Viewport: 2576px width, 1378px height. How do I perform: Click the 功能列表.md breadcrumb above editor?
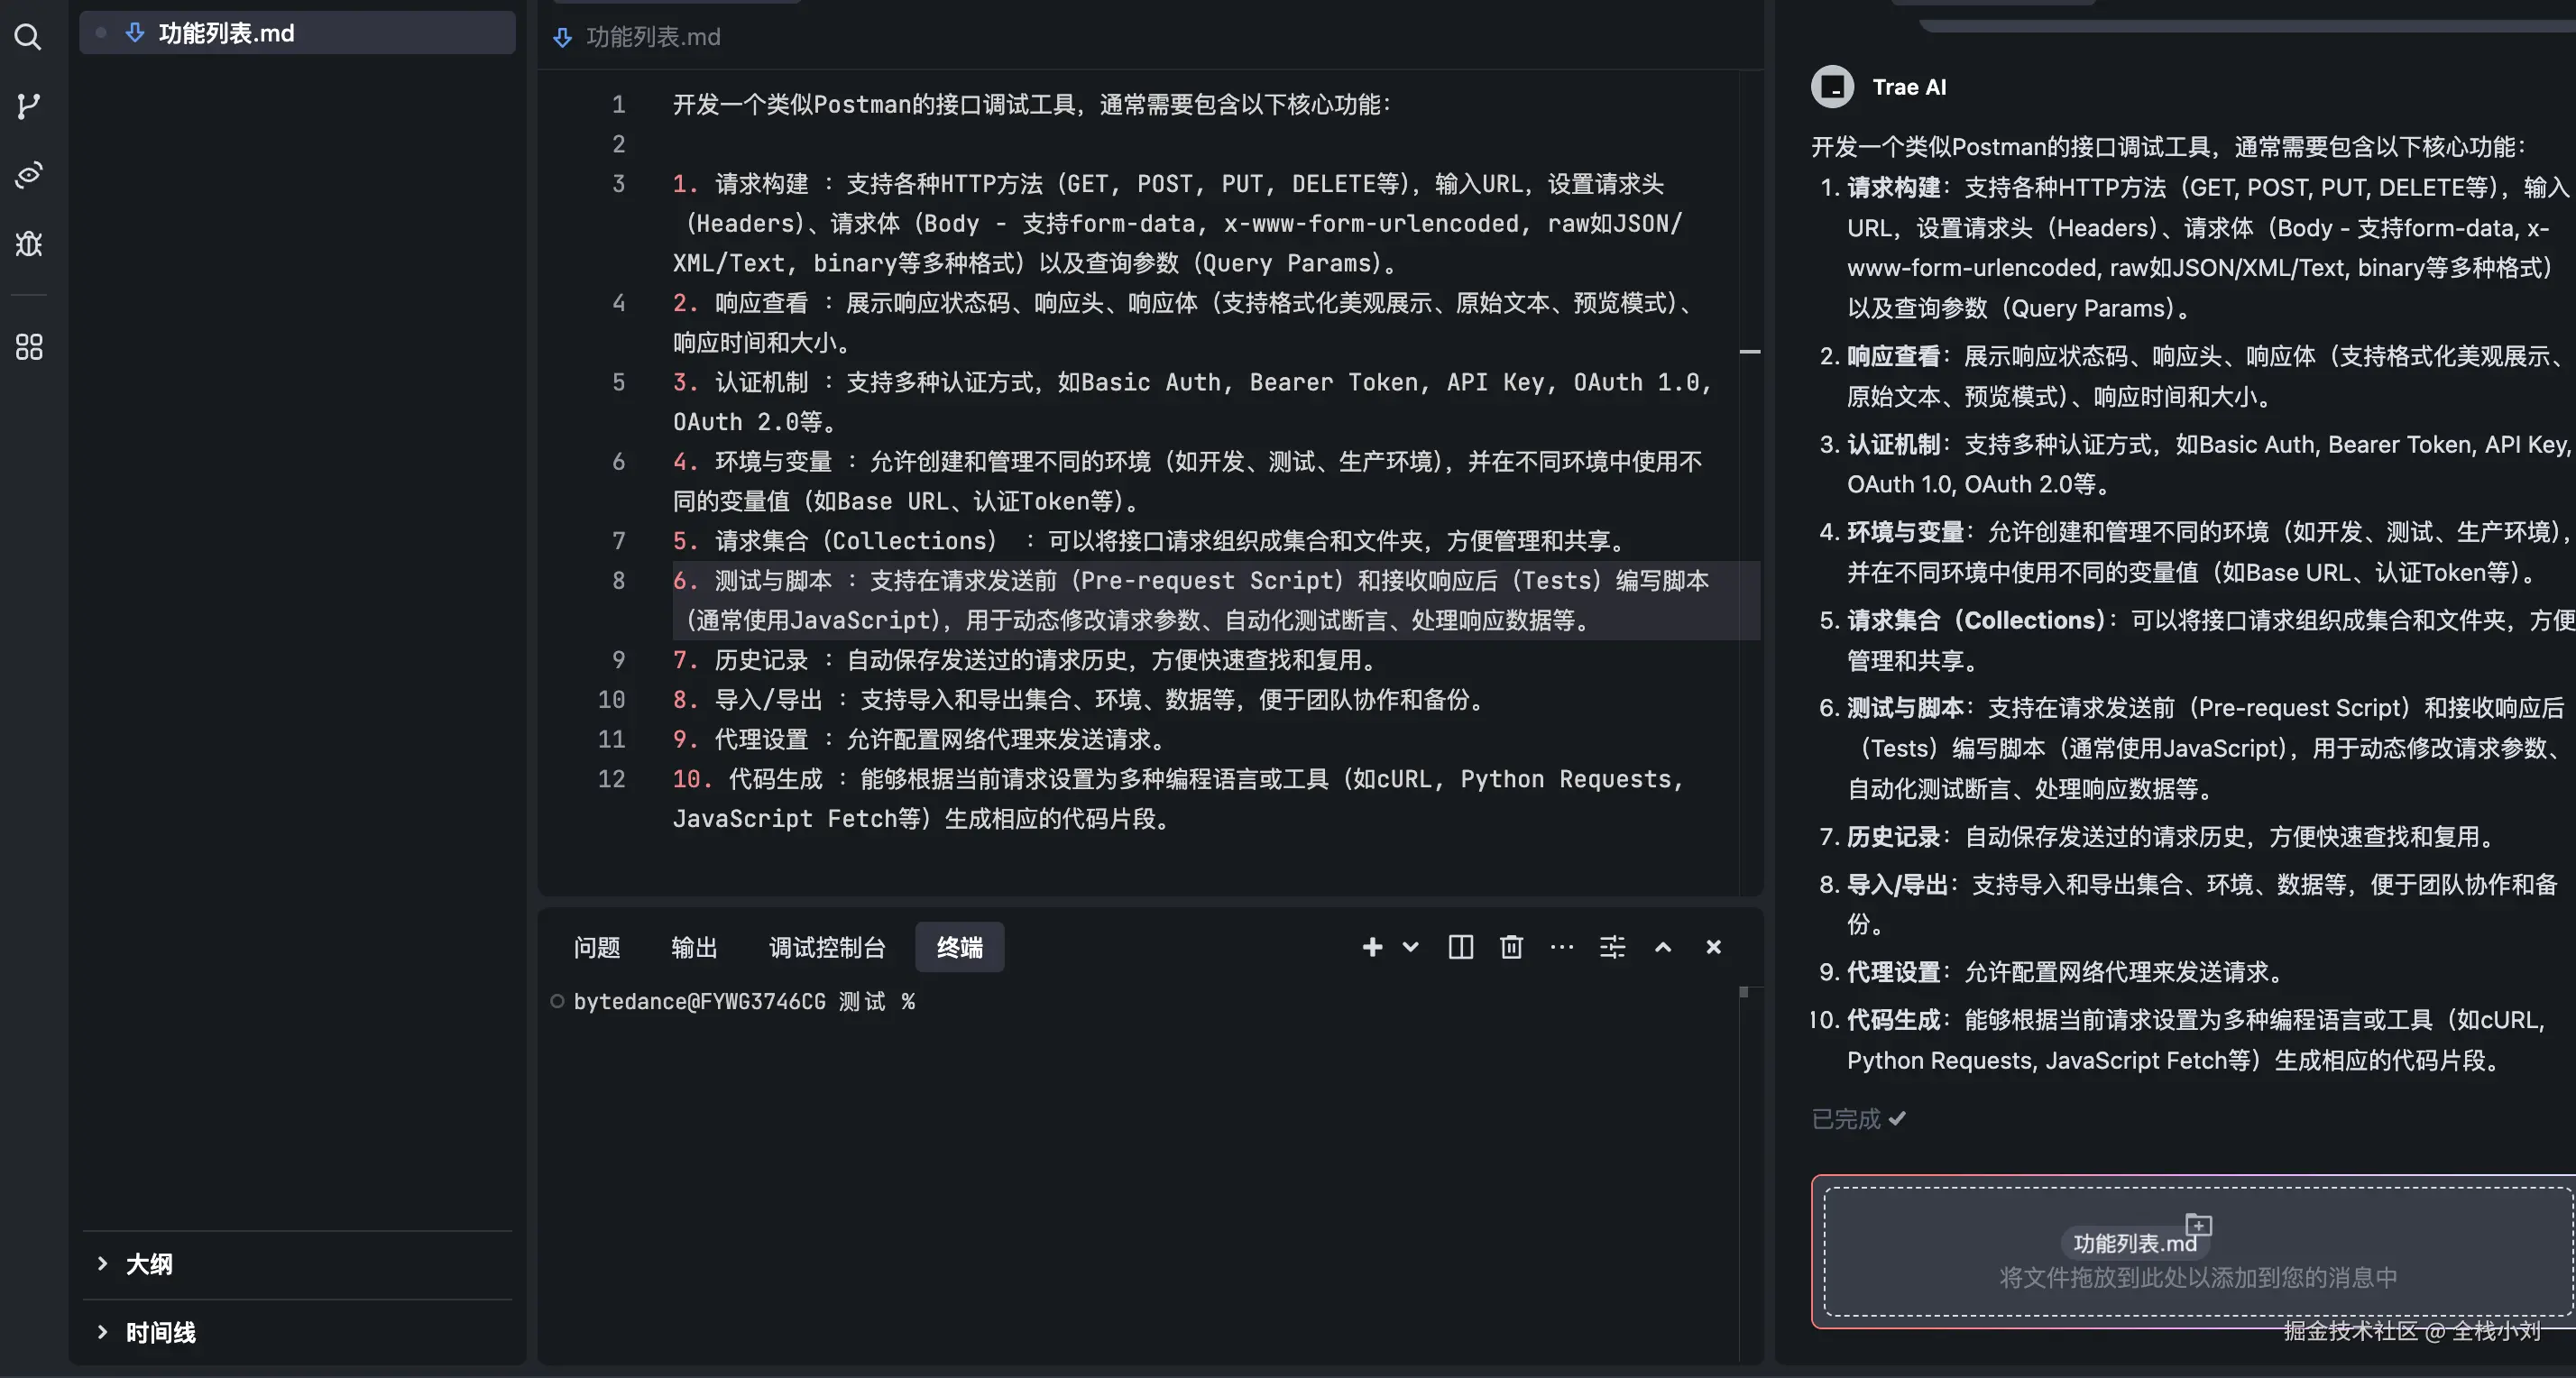[x=652, y=37]
